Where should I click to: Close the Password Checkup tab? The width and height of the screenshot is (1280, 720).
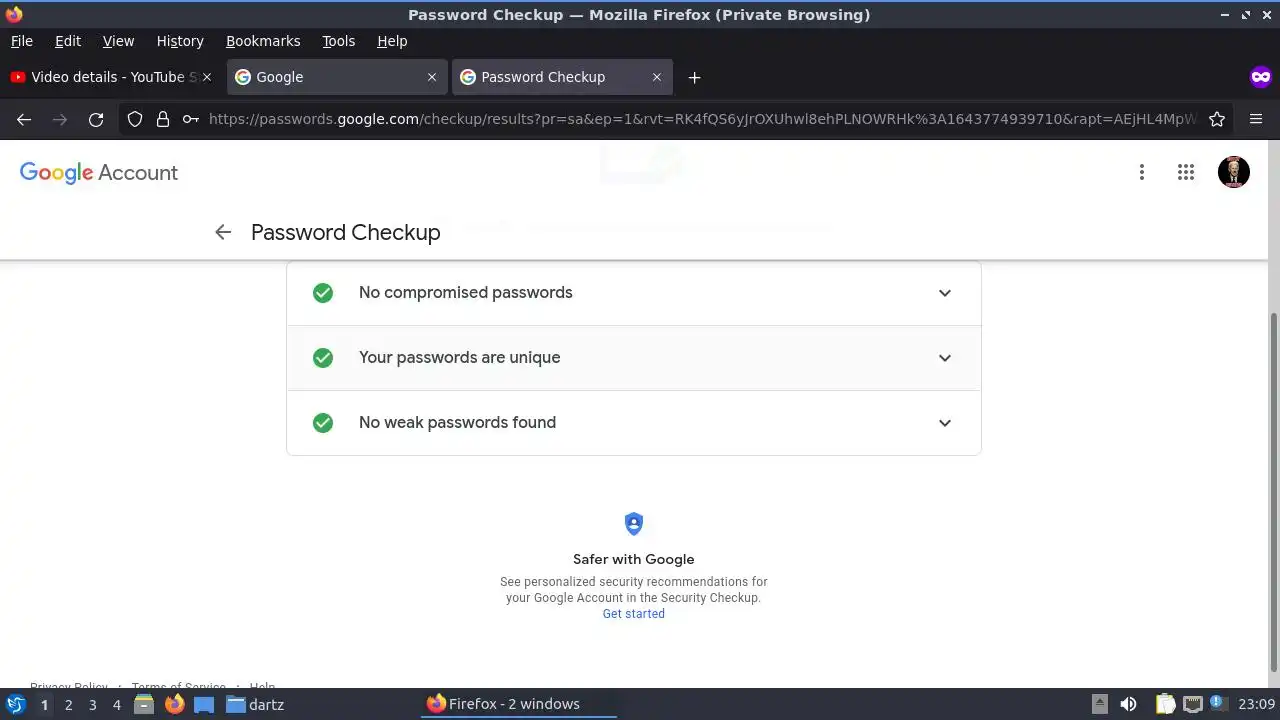[657, 77]
